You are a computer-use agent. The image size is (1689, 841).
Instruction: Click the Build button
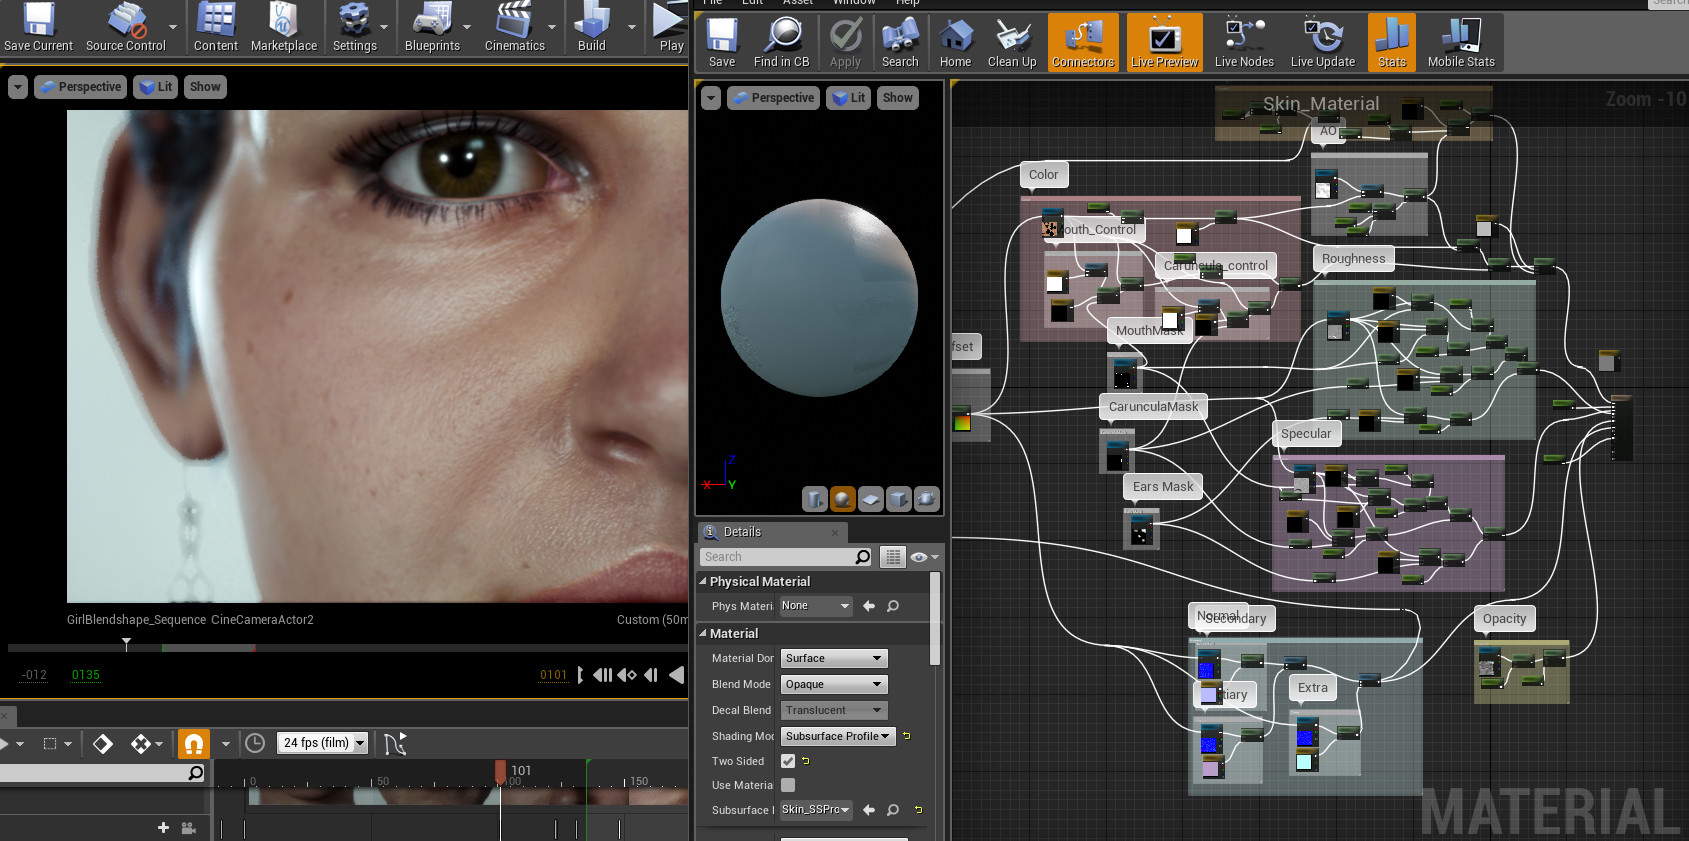[592, 28]
